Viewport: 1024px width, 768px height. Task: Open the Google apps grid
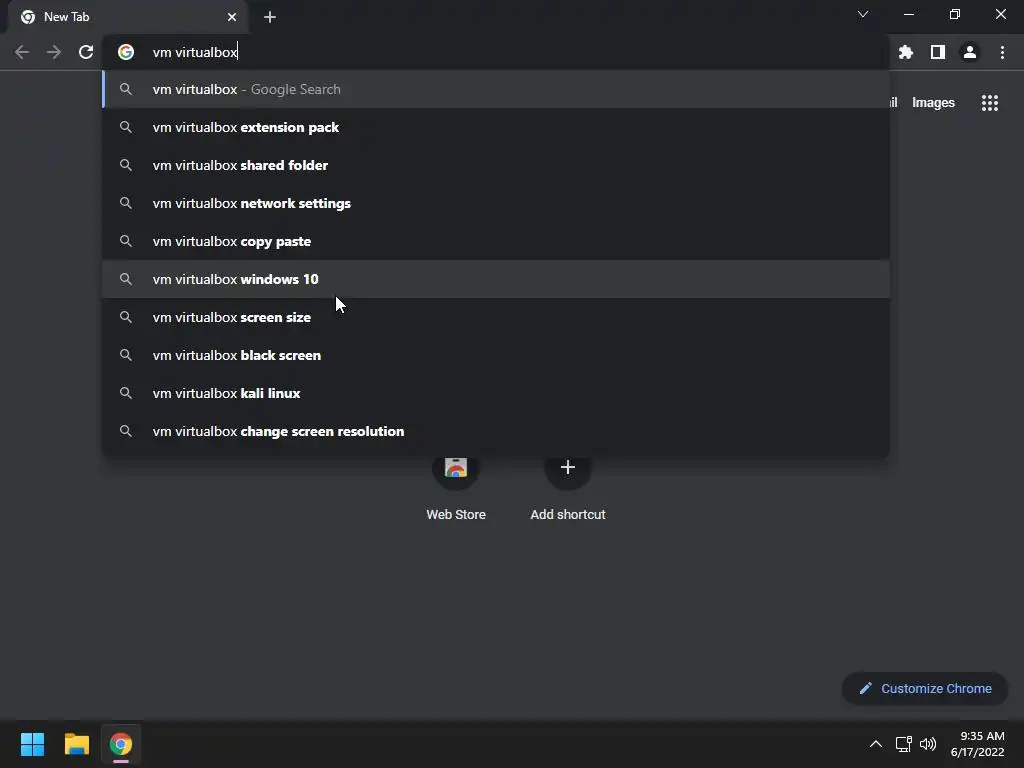tap(990, 103)
